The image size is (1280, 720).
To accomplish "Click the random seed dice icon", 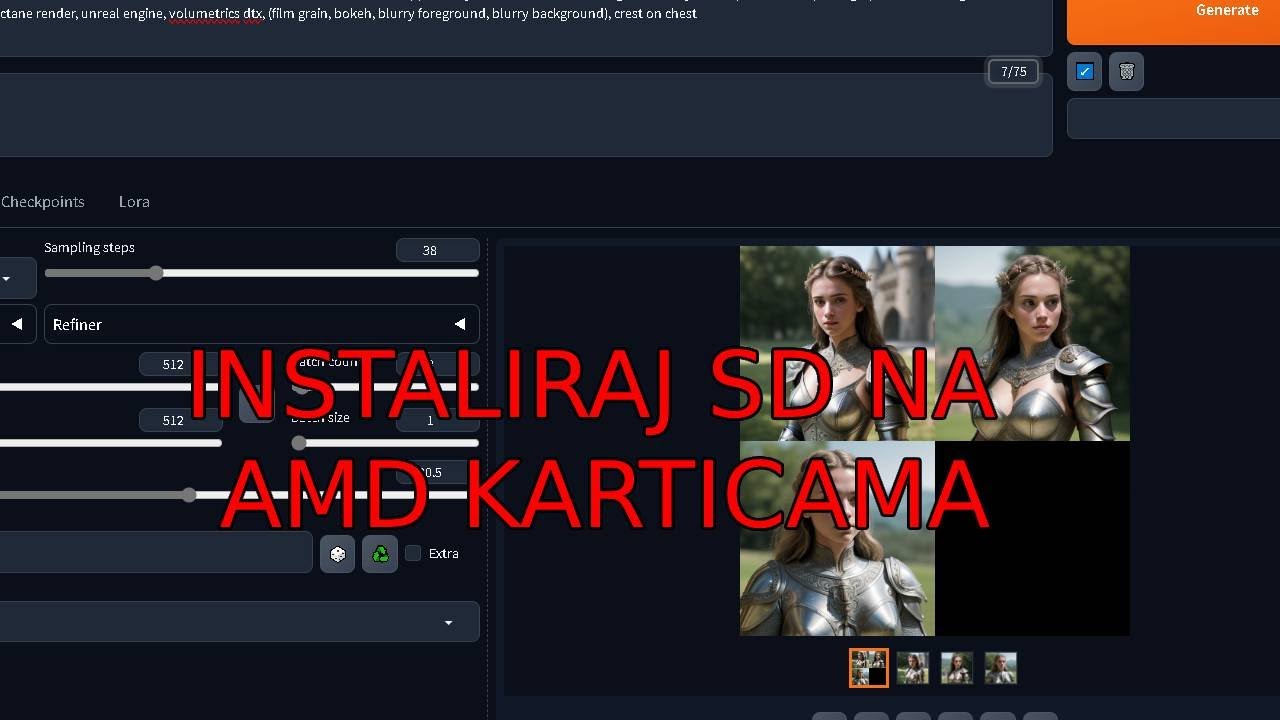I will 338,554.
